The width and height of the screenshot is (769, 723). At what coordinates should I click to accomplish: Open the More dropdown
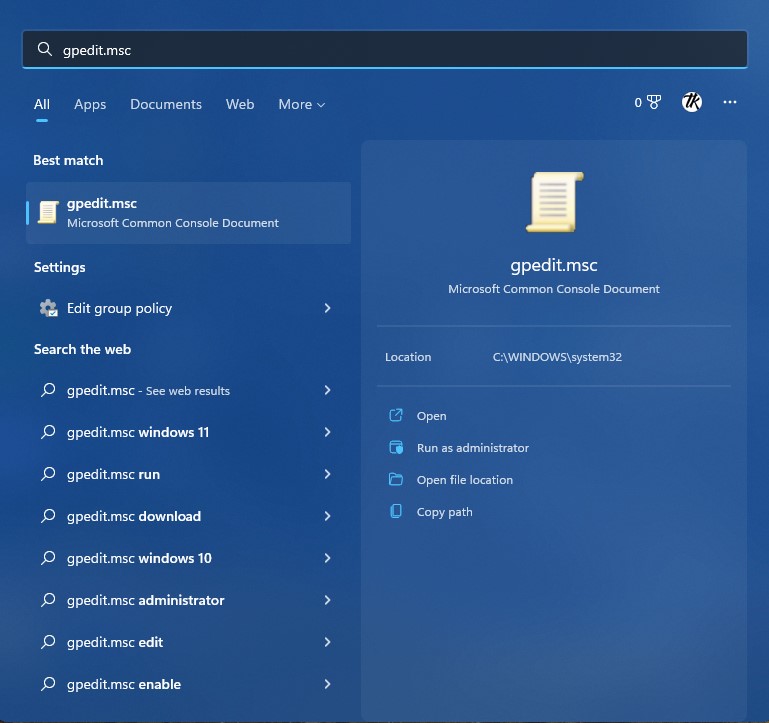click(302, 104)
